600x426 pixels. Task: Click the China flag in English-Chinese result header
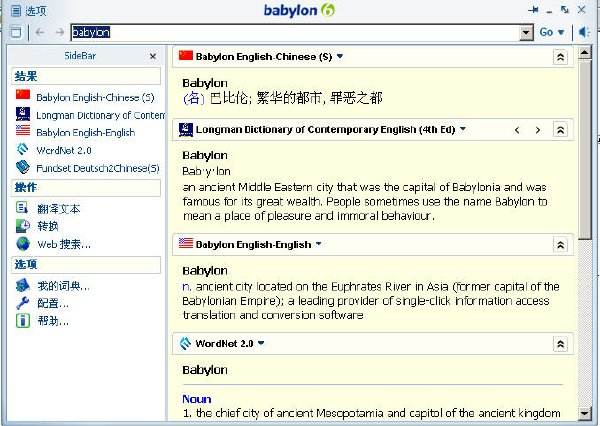[186, 55]
